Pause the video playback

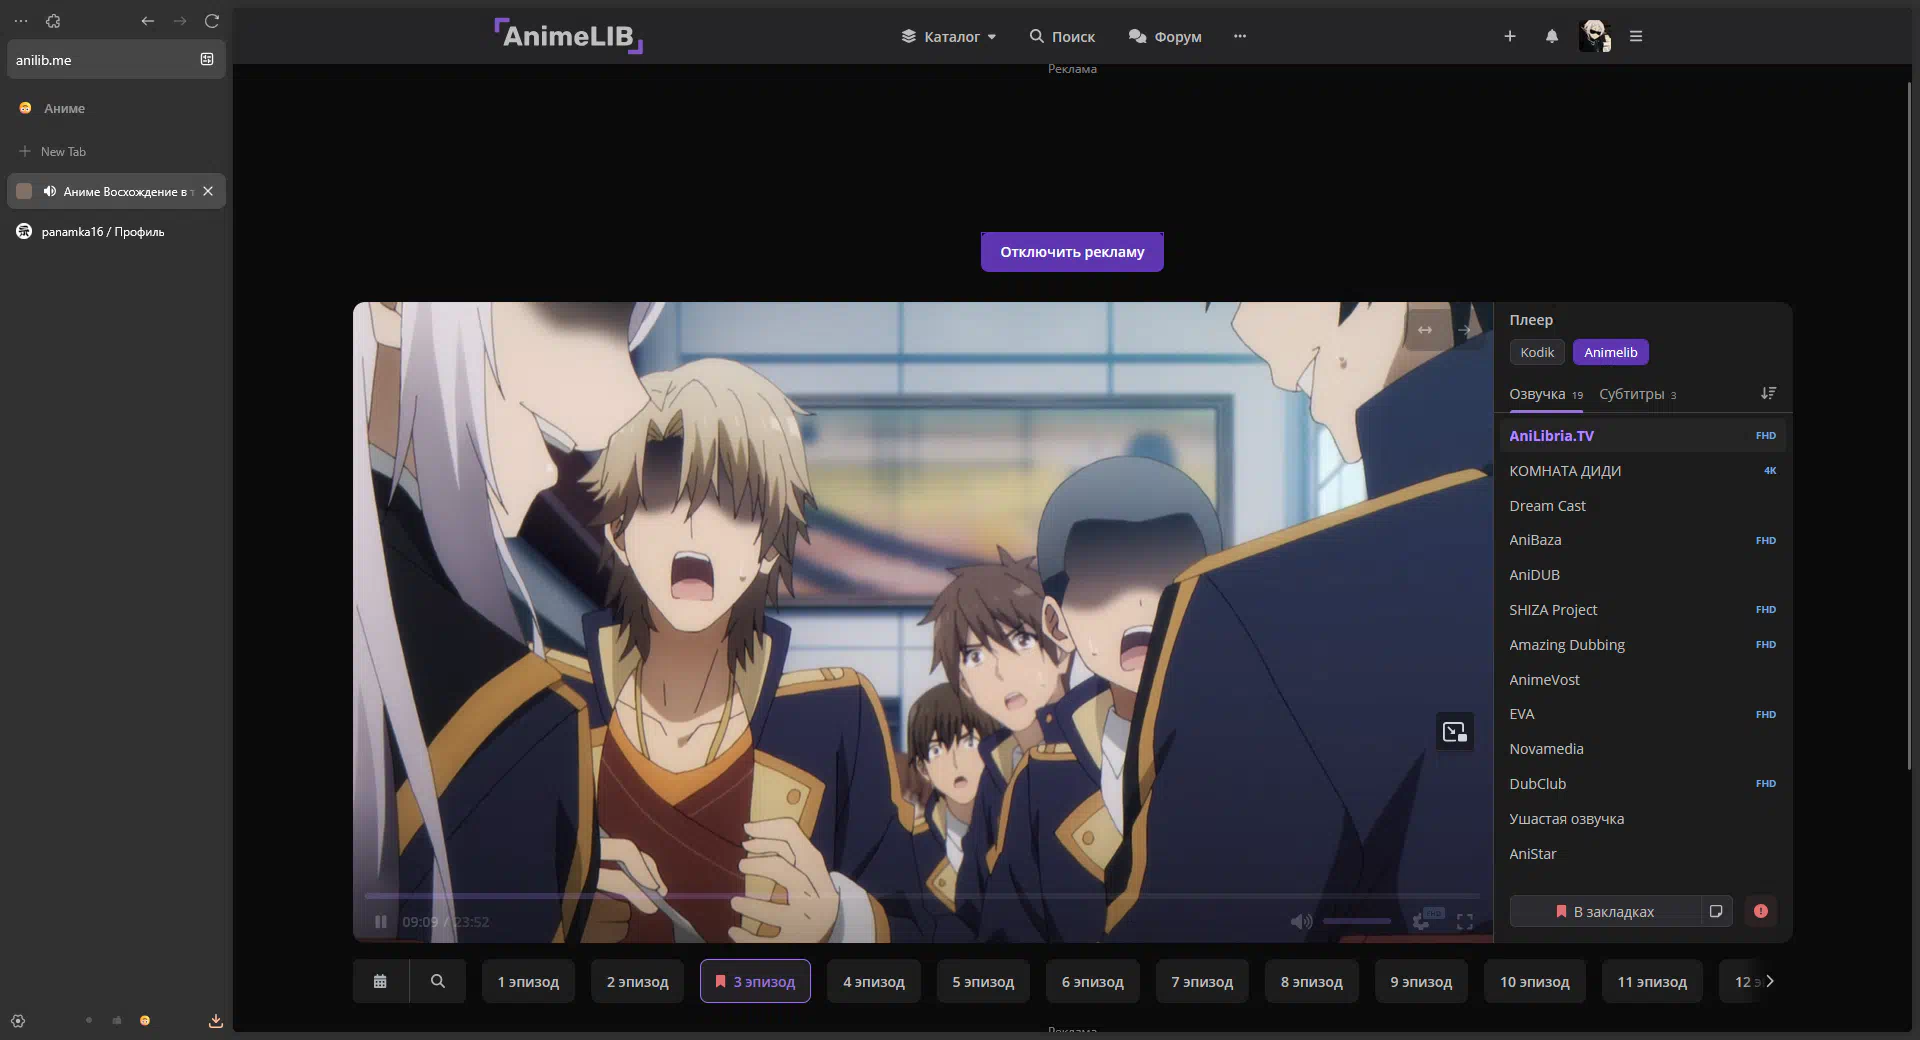(380, 922)
